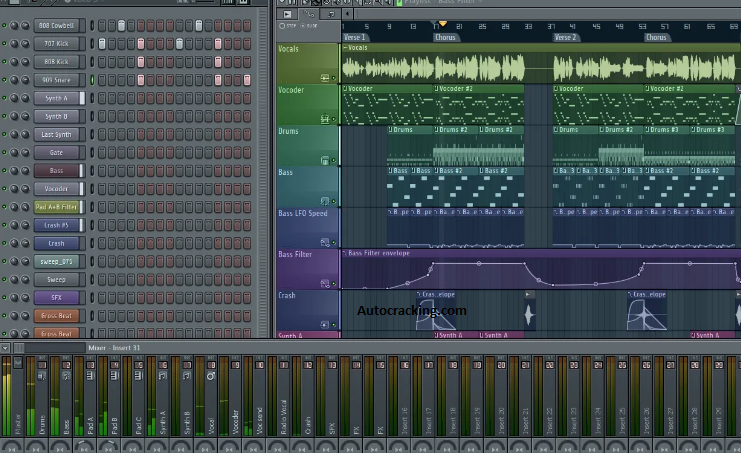Click the Bass mixer strip icon

pyautogui.click(x=66, y=376)
